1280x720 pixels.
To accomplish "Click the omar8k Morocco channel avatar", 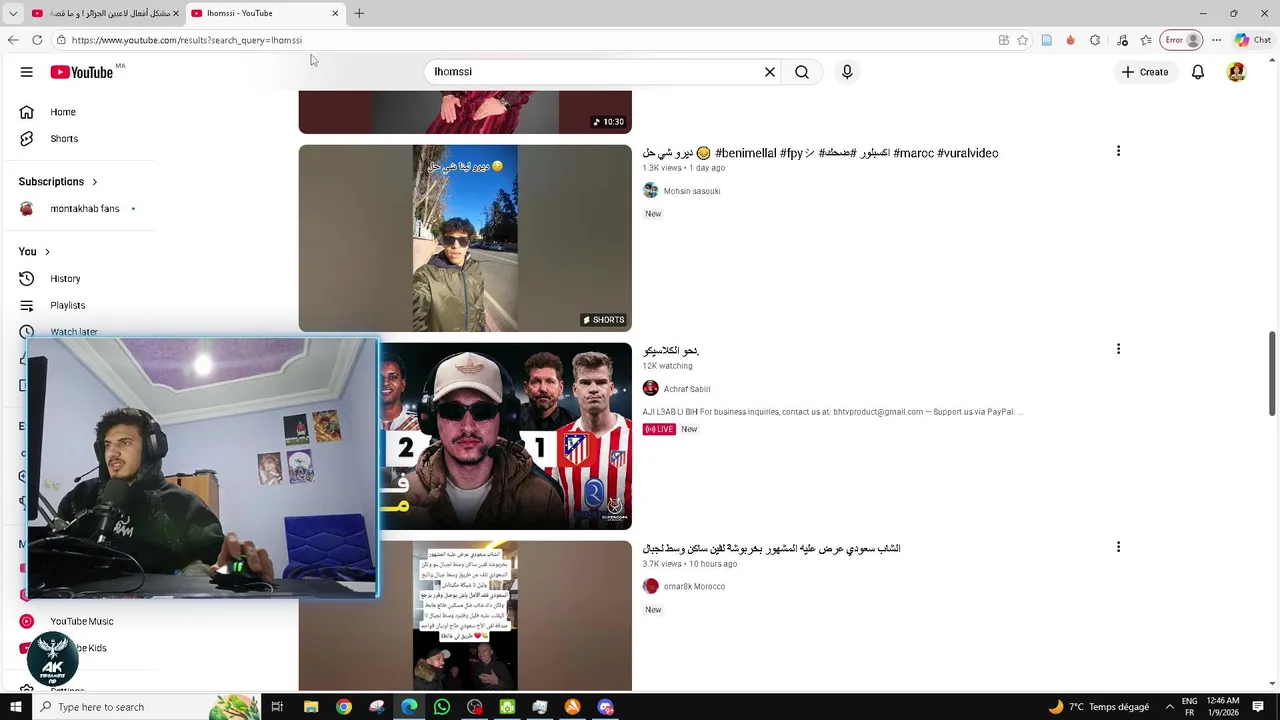I will (651, 587).
